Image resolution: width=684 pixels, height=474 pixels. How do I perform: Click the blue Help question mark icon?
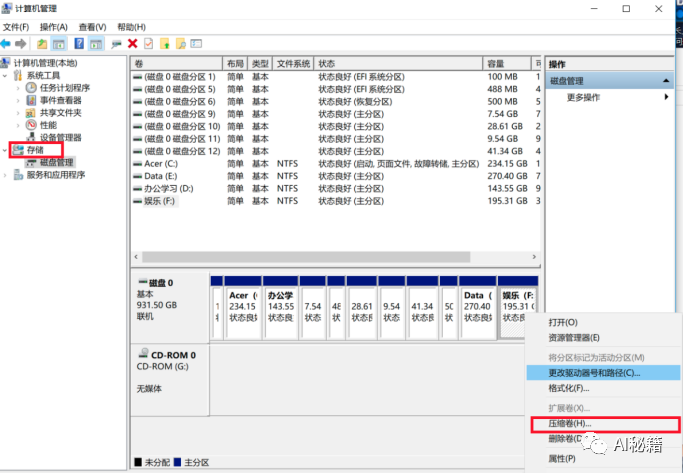tap(79, 44)
